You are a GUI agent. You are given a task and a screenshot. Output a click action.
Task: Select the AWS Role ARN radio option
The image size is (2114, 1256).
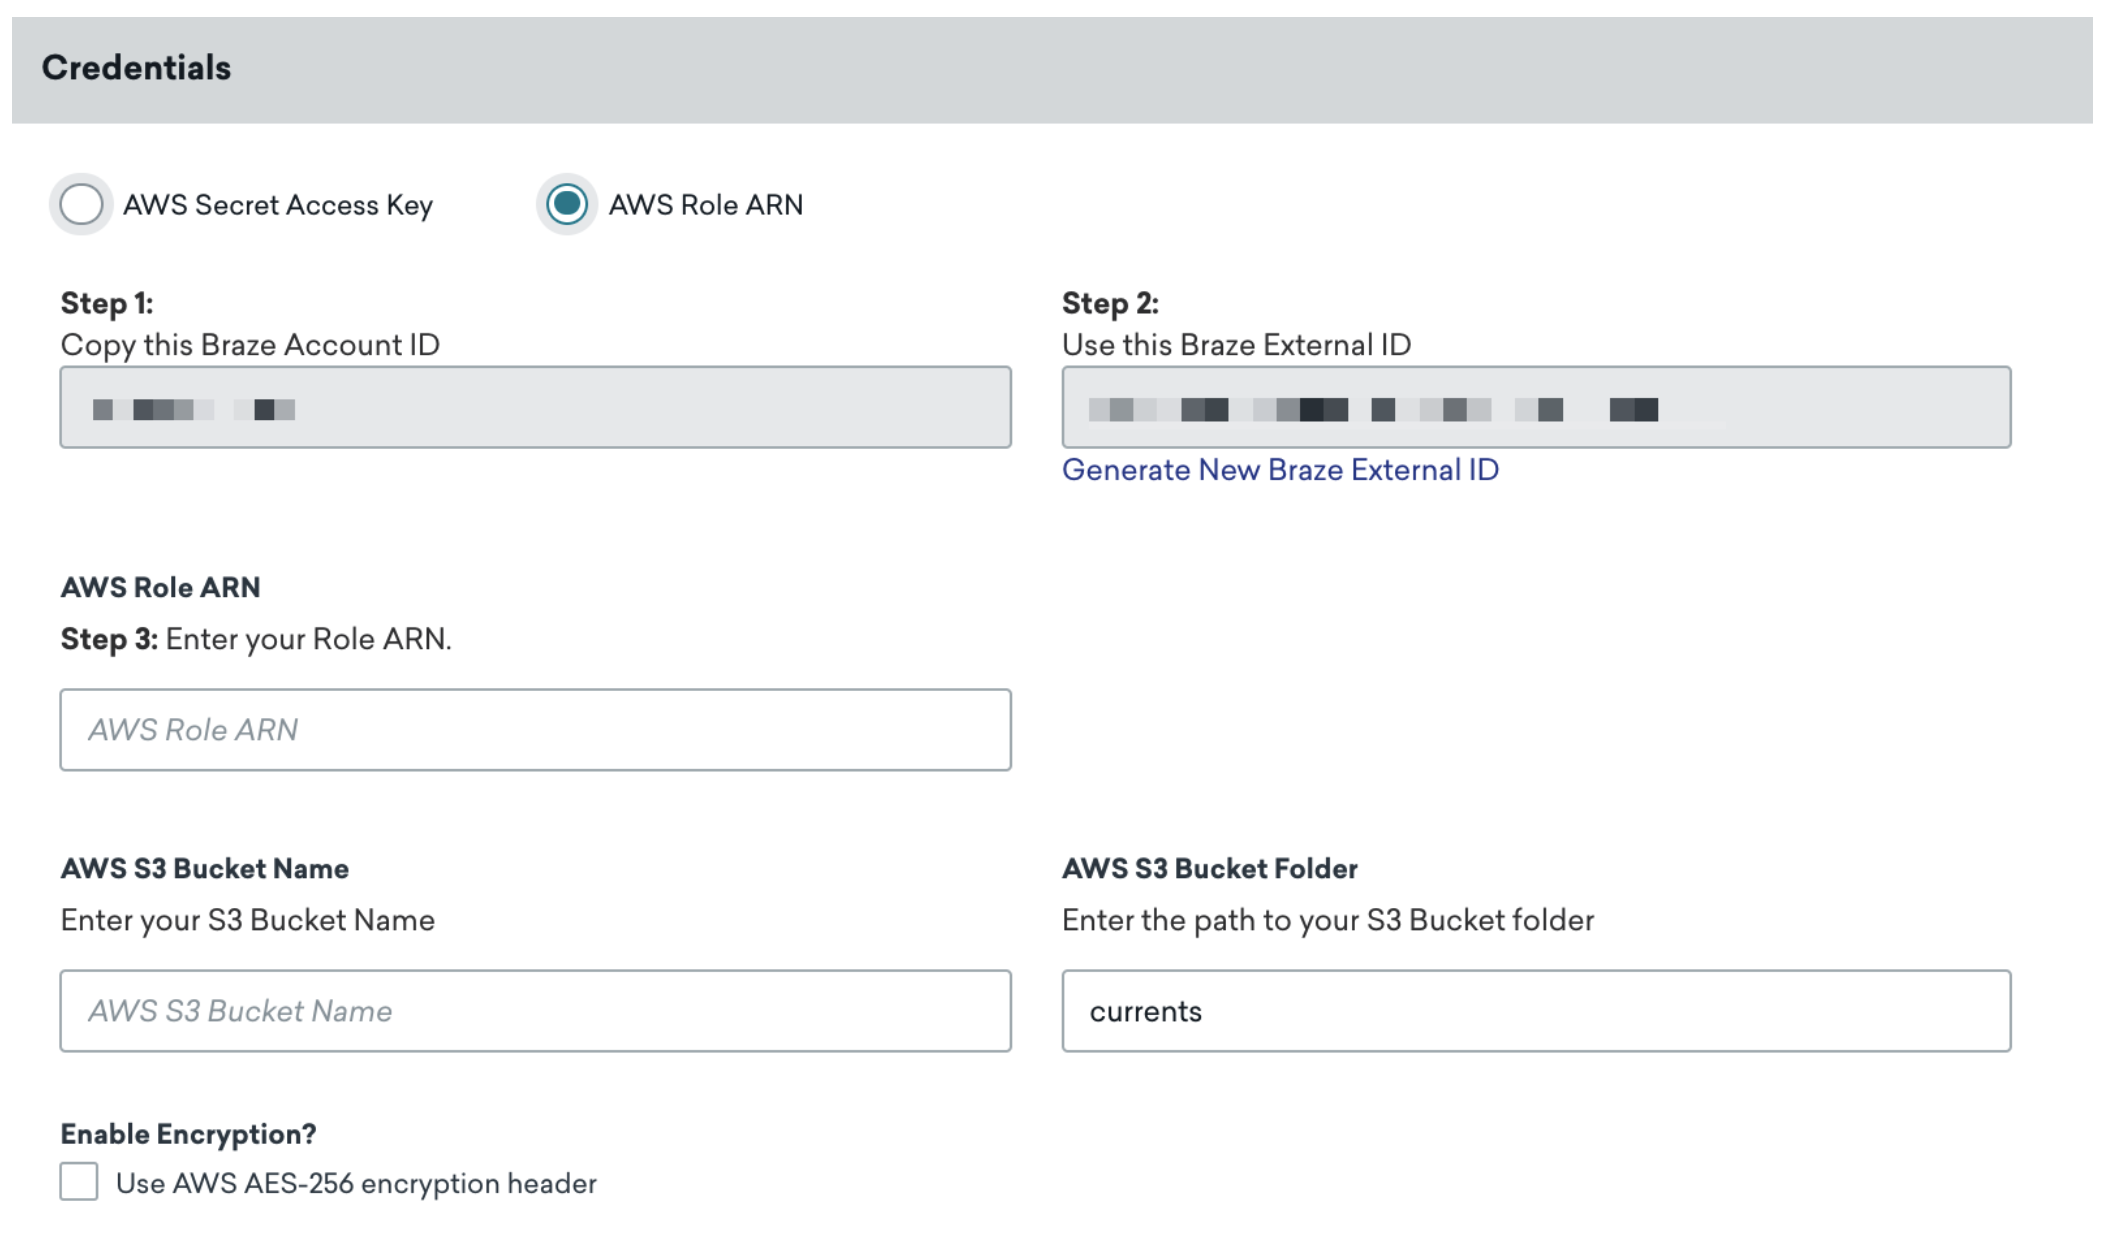[567, 205]
